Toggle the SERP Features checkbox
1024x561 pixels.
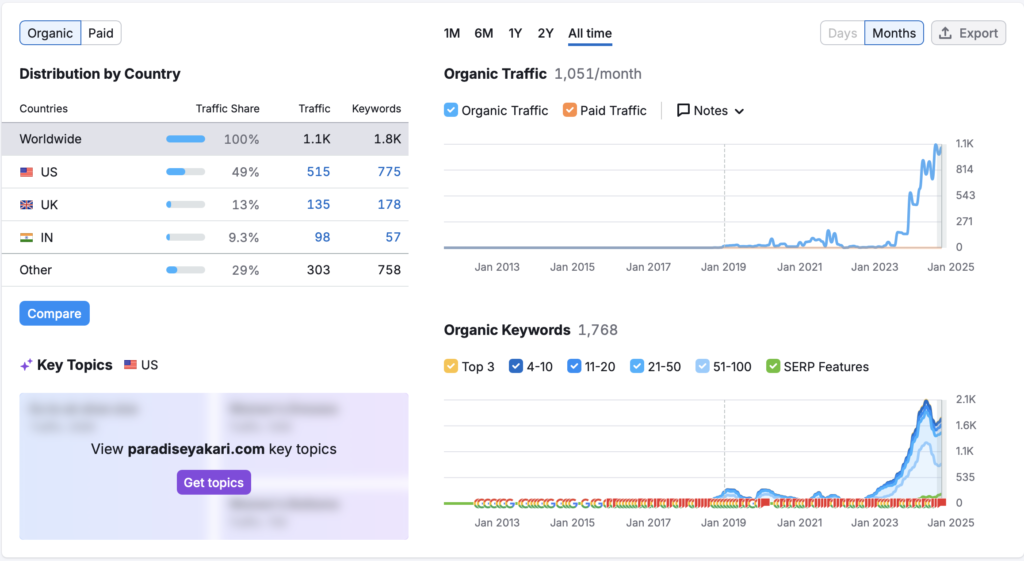(772, 367)
